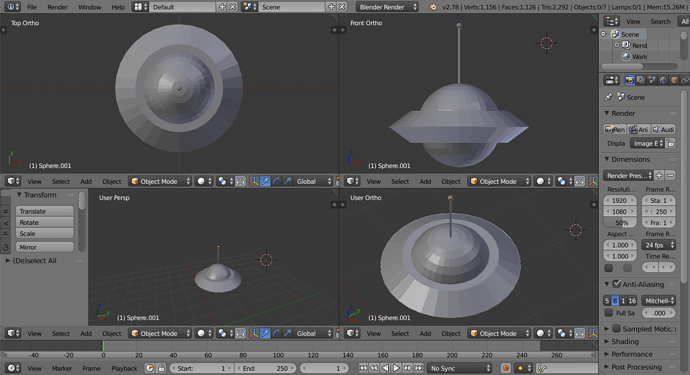Click the Render image button
Image resolution: width=690 pixels, height=375 pixels.
615,129
